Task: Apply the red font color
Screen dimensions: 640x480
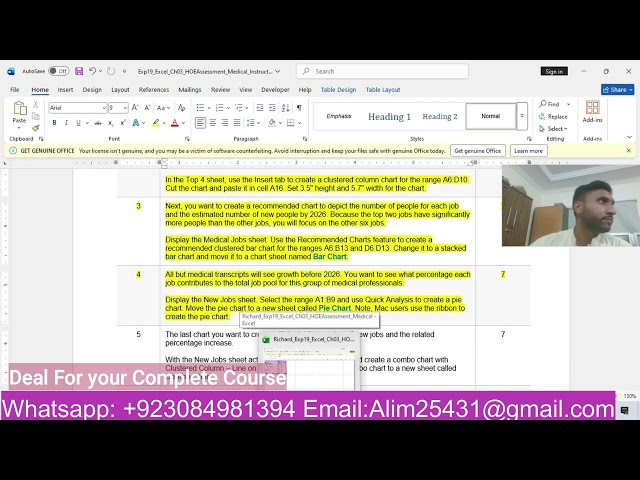Action: (x=175, y=123)
